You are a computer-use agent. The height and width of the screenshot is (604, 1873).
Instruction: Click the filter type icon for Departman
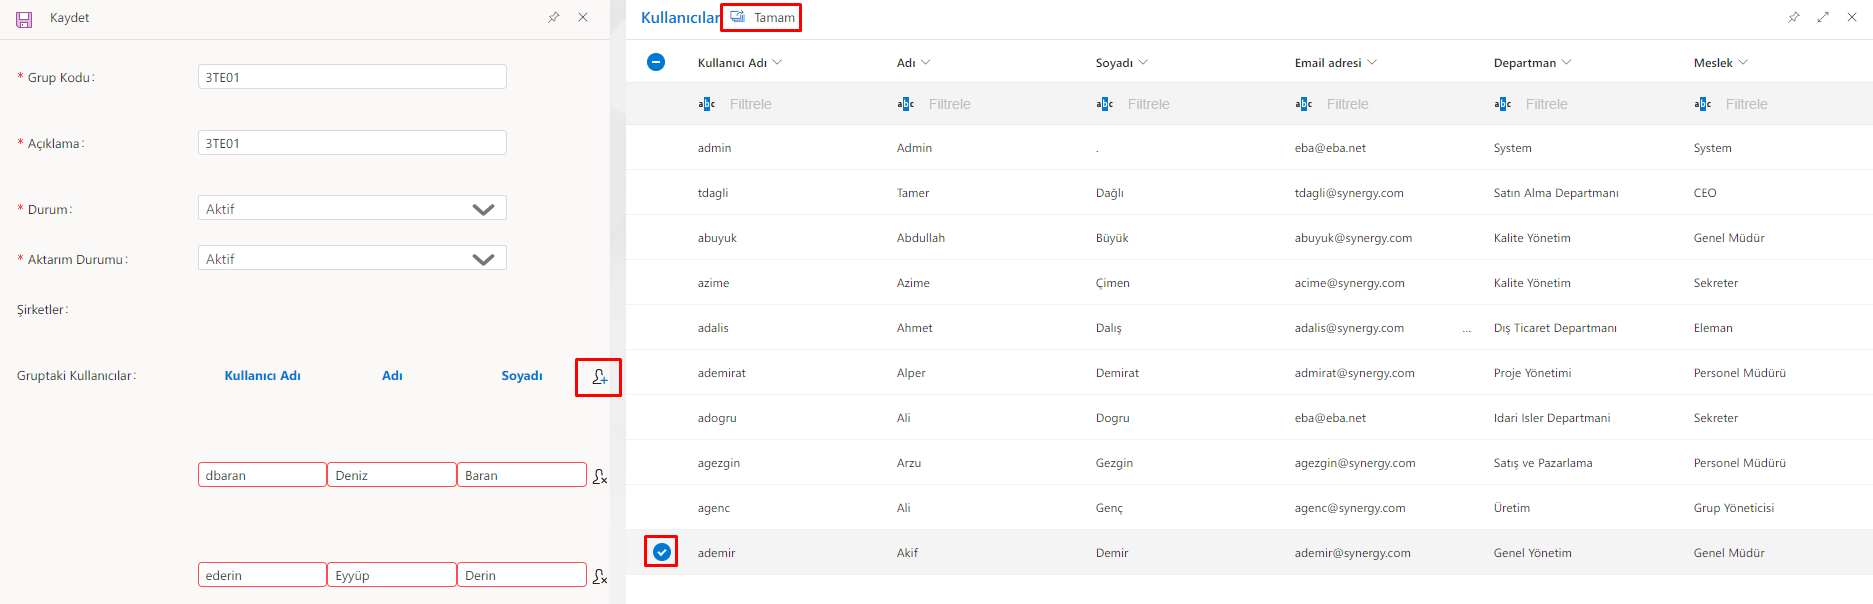pos(1502,104)
